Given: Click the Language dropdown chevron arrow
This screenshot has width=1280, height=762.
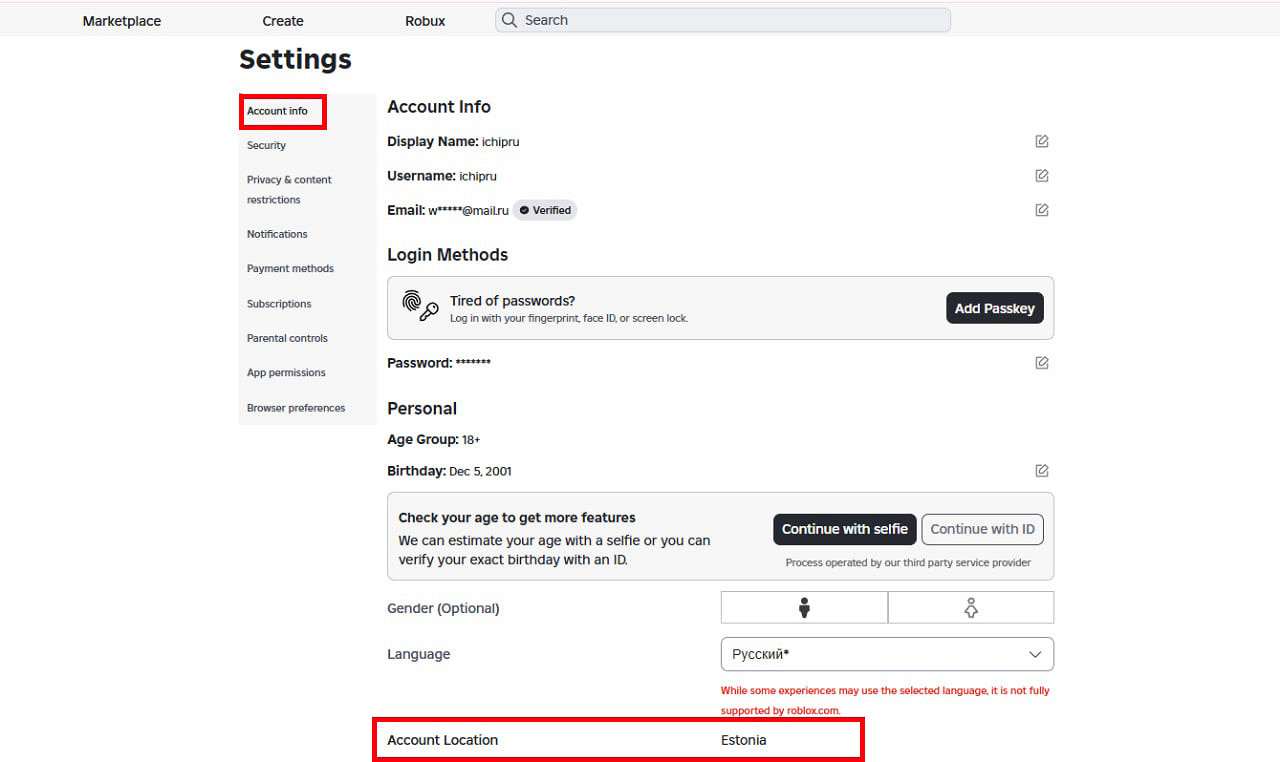Looking at the screenshot, I should (1035, 654).
